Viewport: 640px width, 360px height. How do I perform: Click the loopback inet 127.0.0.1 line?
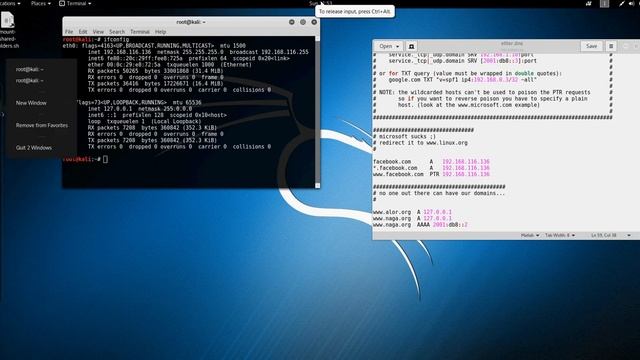click(x=140, y=109)
